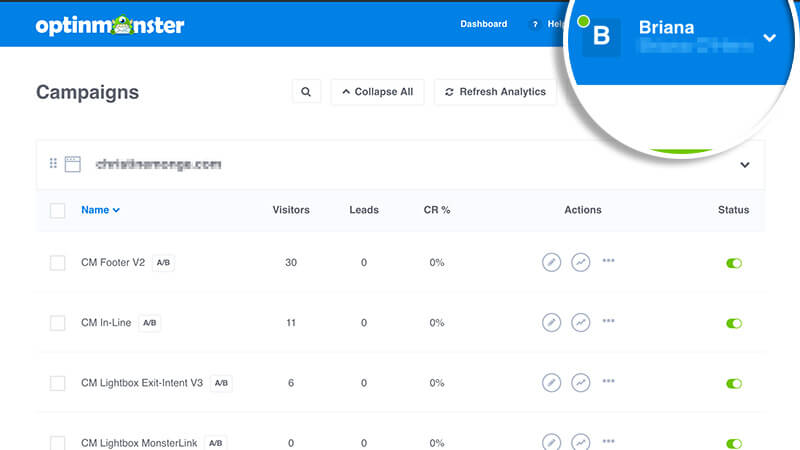The height and width of the screenshot is (450, 800).
Task: Click the Refresh Analytics button
Action: (x=495, y=92)
